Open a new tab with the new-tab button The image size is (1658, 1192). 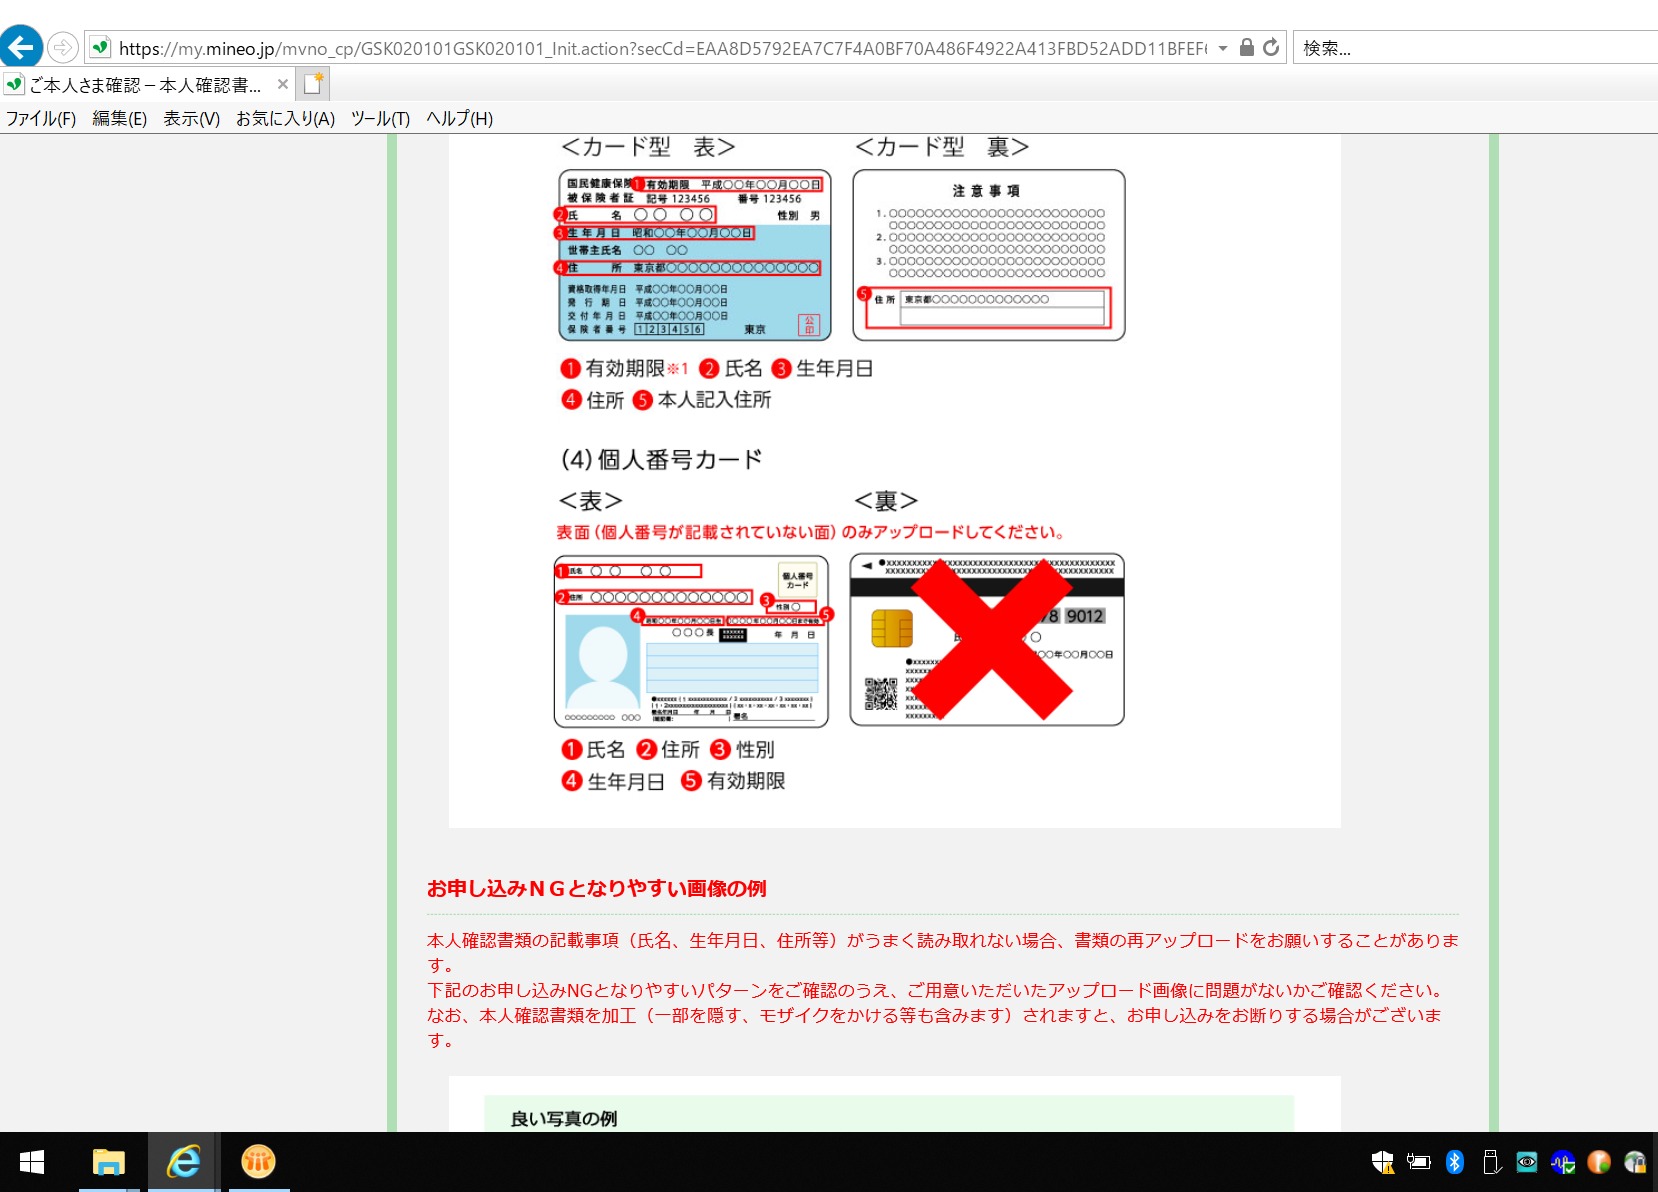(x=314, y=84)
